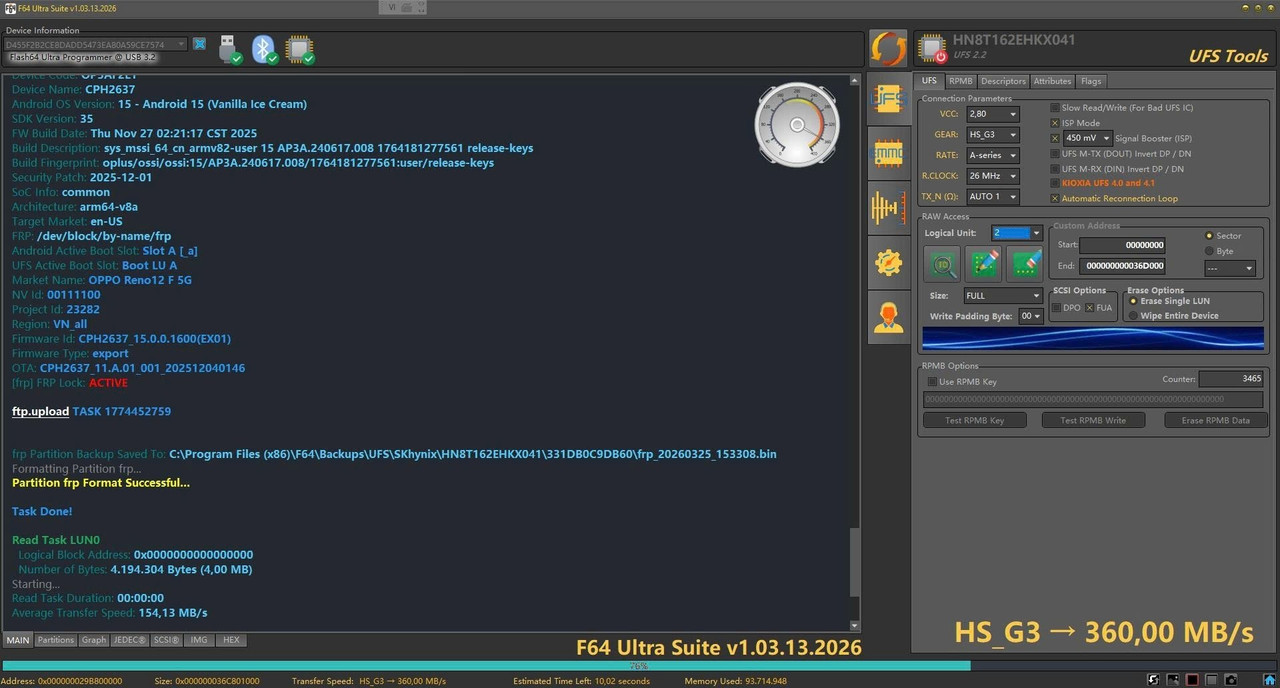
Task: Open the settings gear sidebar icon
Action: coord(888,263)
